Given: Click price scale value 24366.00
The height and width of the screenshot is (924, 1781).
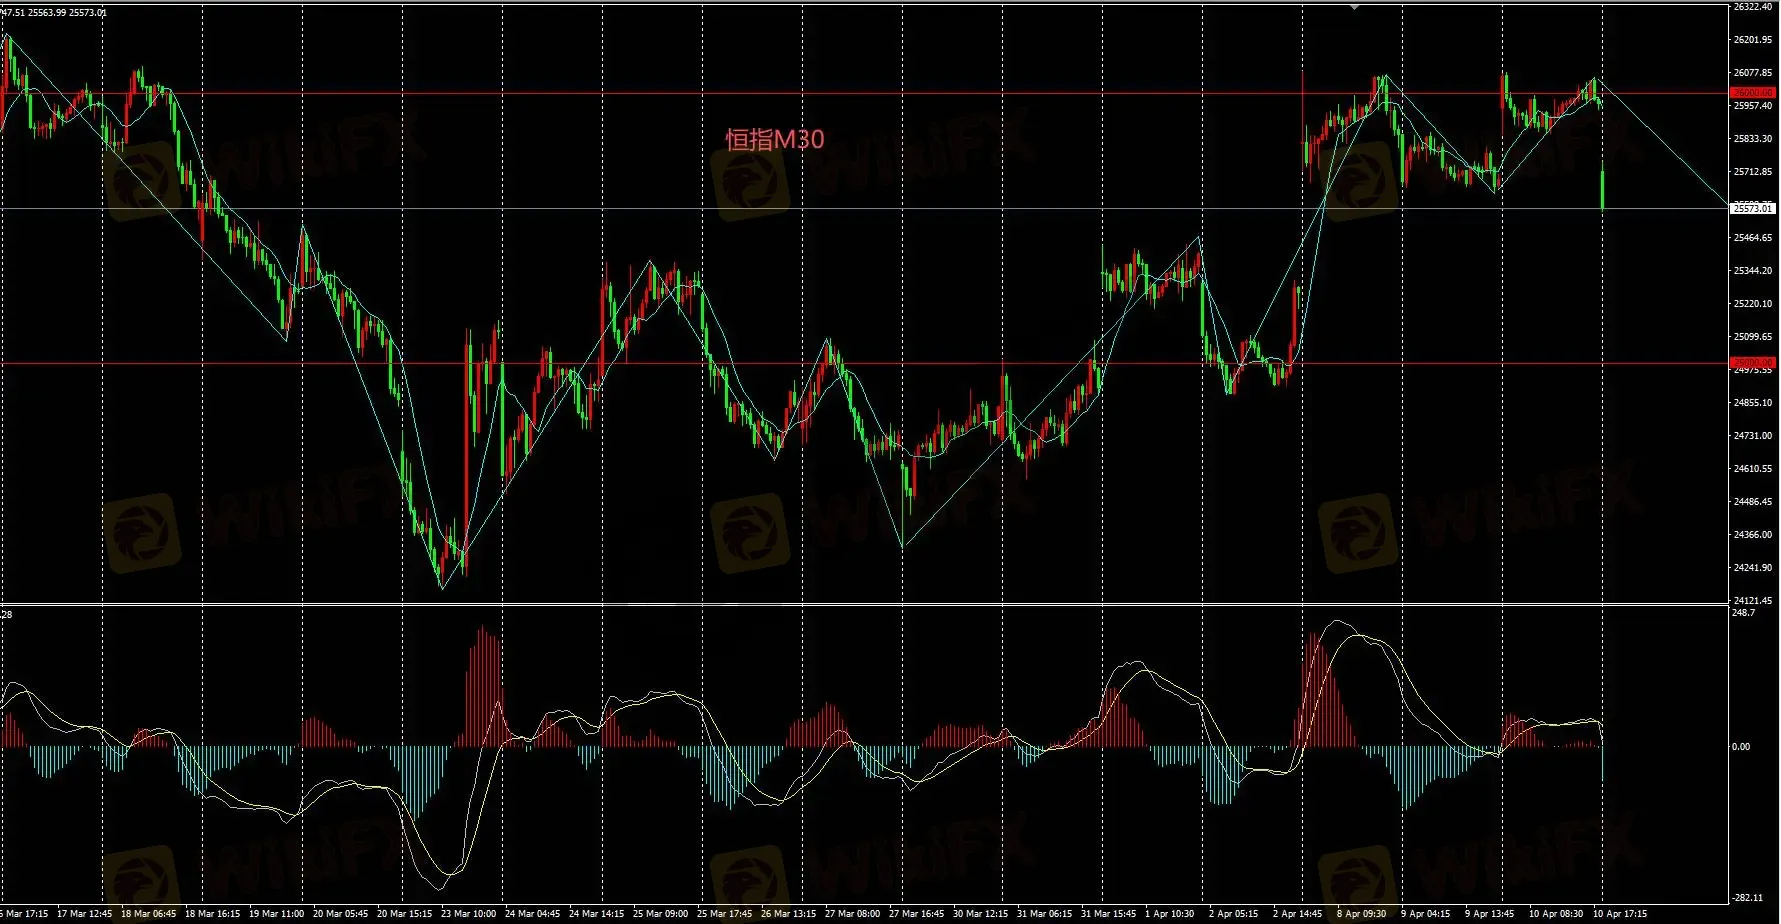Looking at the screenshot, I should tap(1752, 535).
